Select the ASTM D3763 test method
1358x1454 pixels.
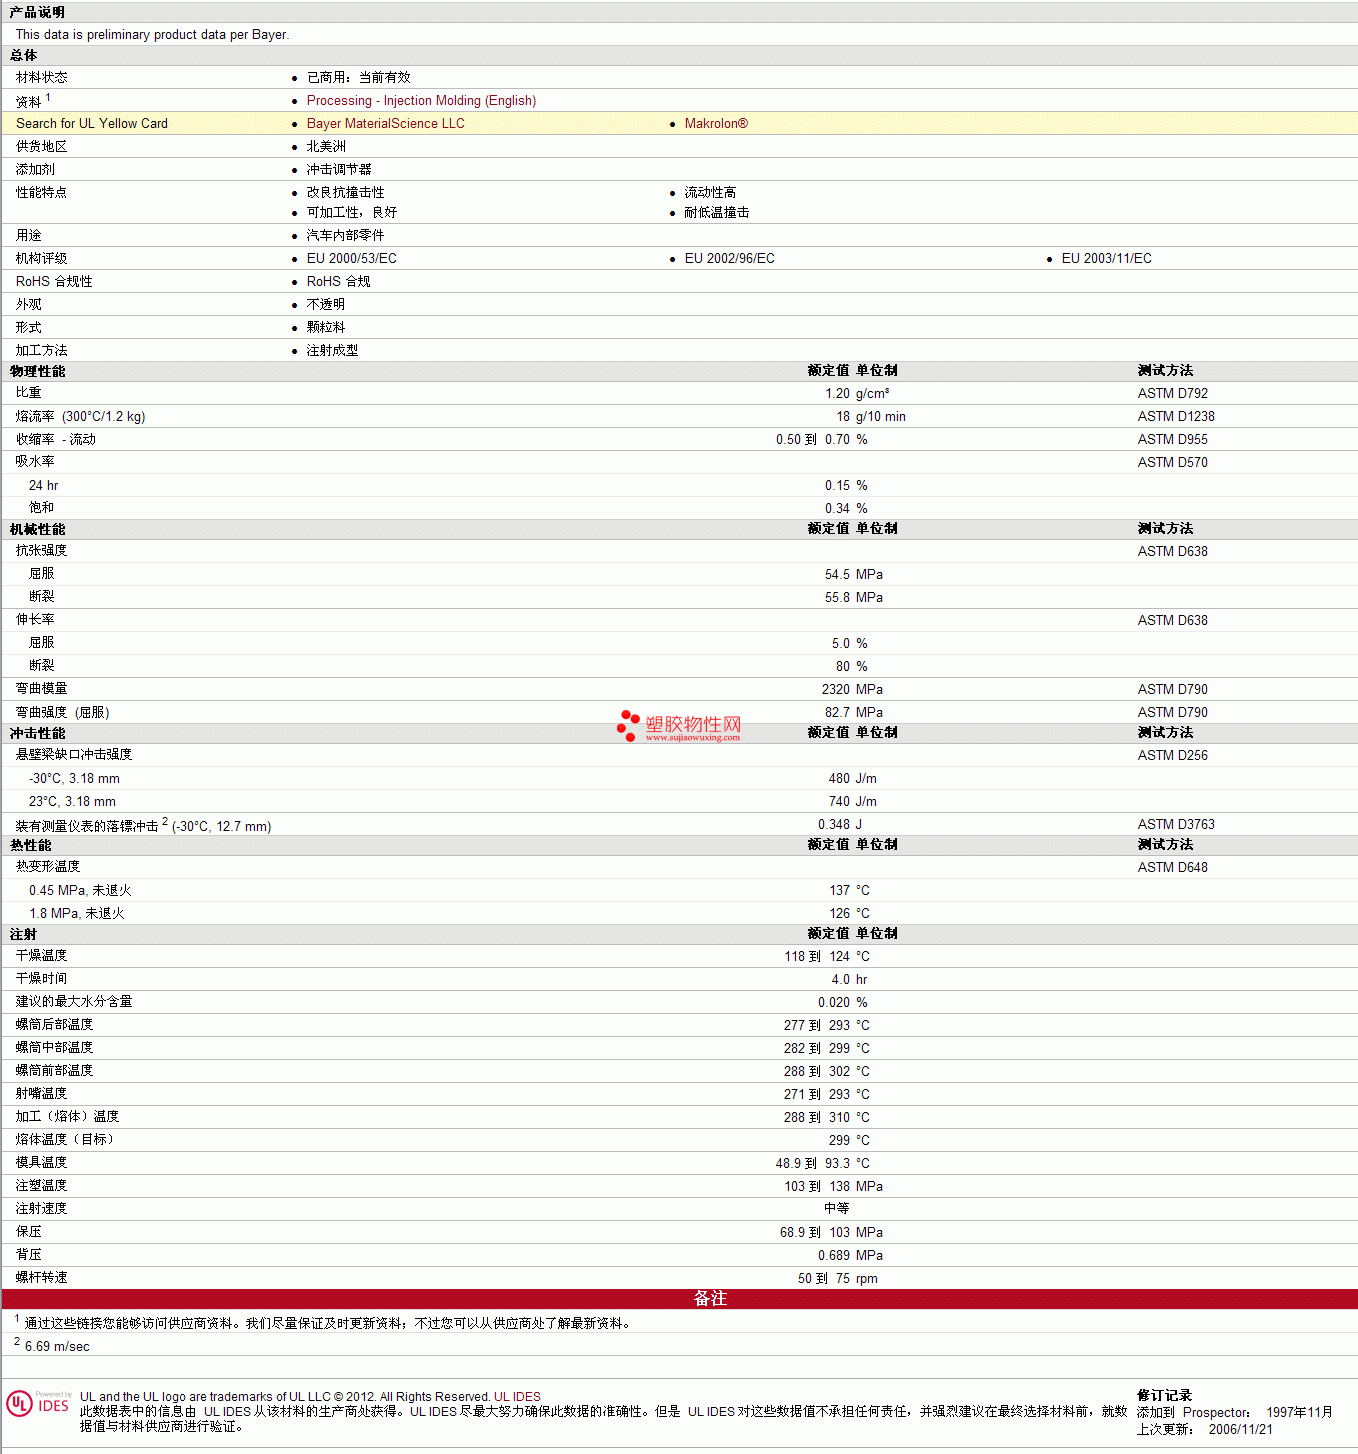pyautogui.click(x=1176, y=825)
